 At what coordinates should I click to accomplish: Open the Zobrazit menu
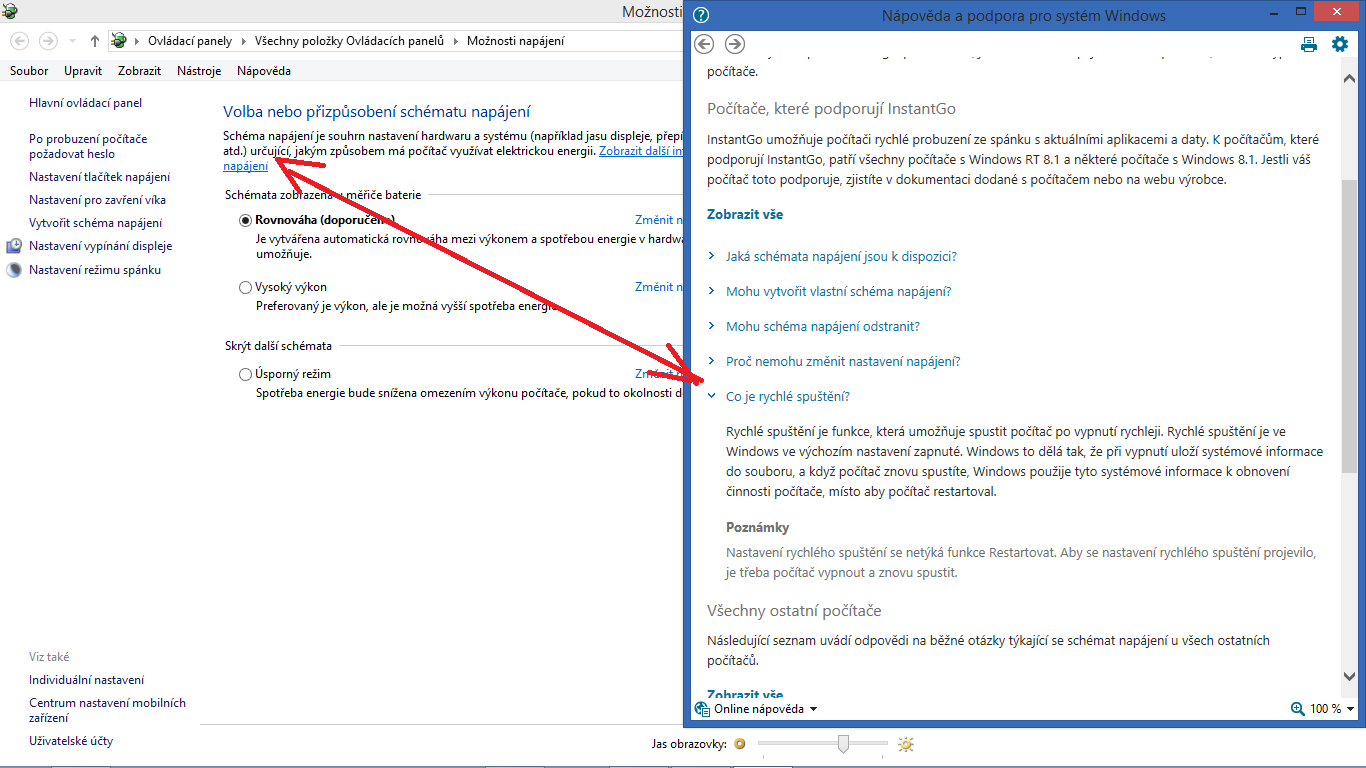tap(139, 71)
